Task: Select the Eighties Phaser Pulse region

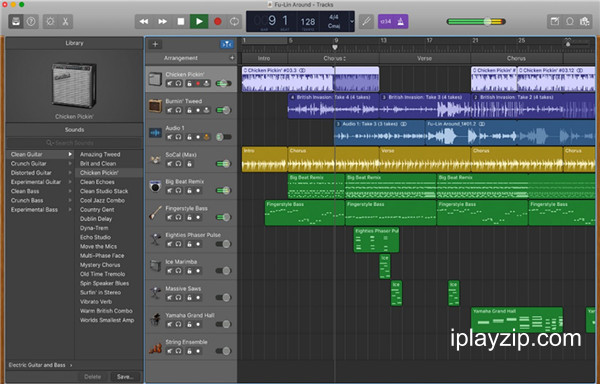Action: [376, 239]
